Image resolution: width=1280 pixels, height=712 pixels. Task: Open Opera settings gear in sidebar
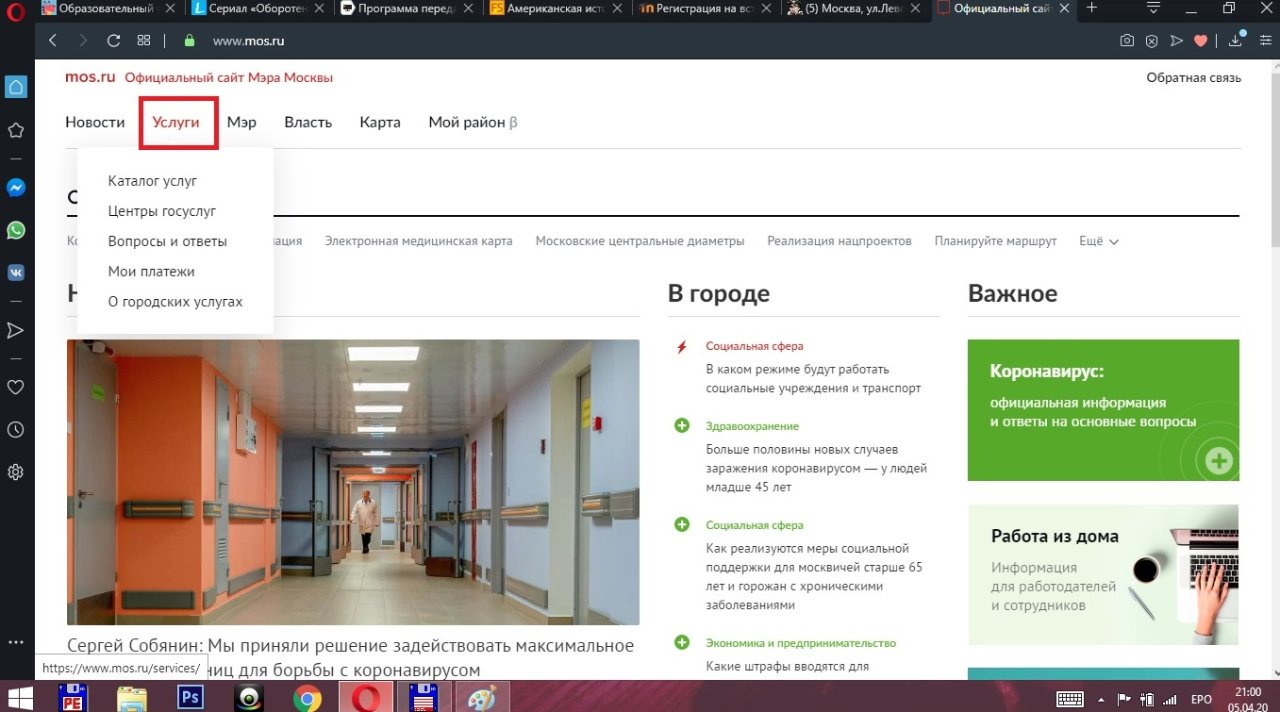coord(16,472)
